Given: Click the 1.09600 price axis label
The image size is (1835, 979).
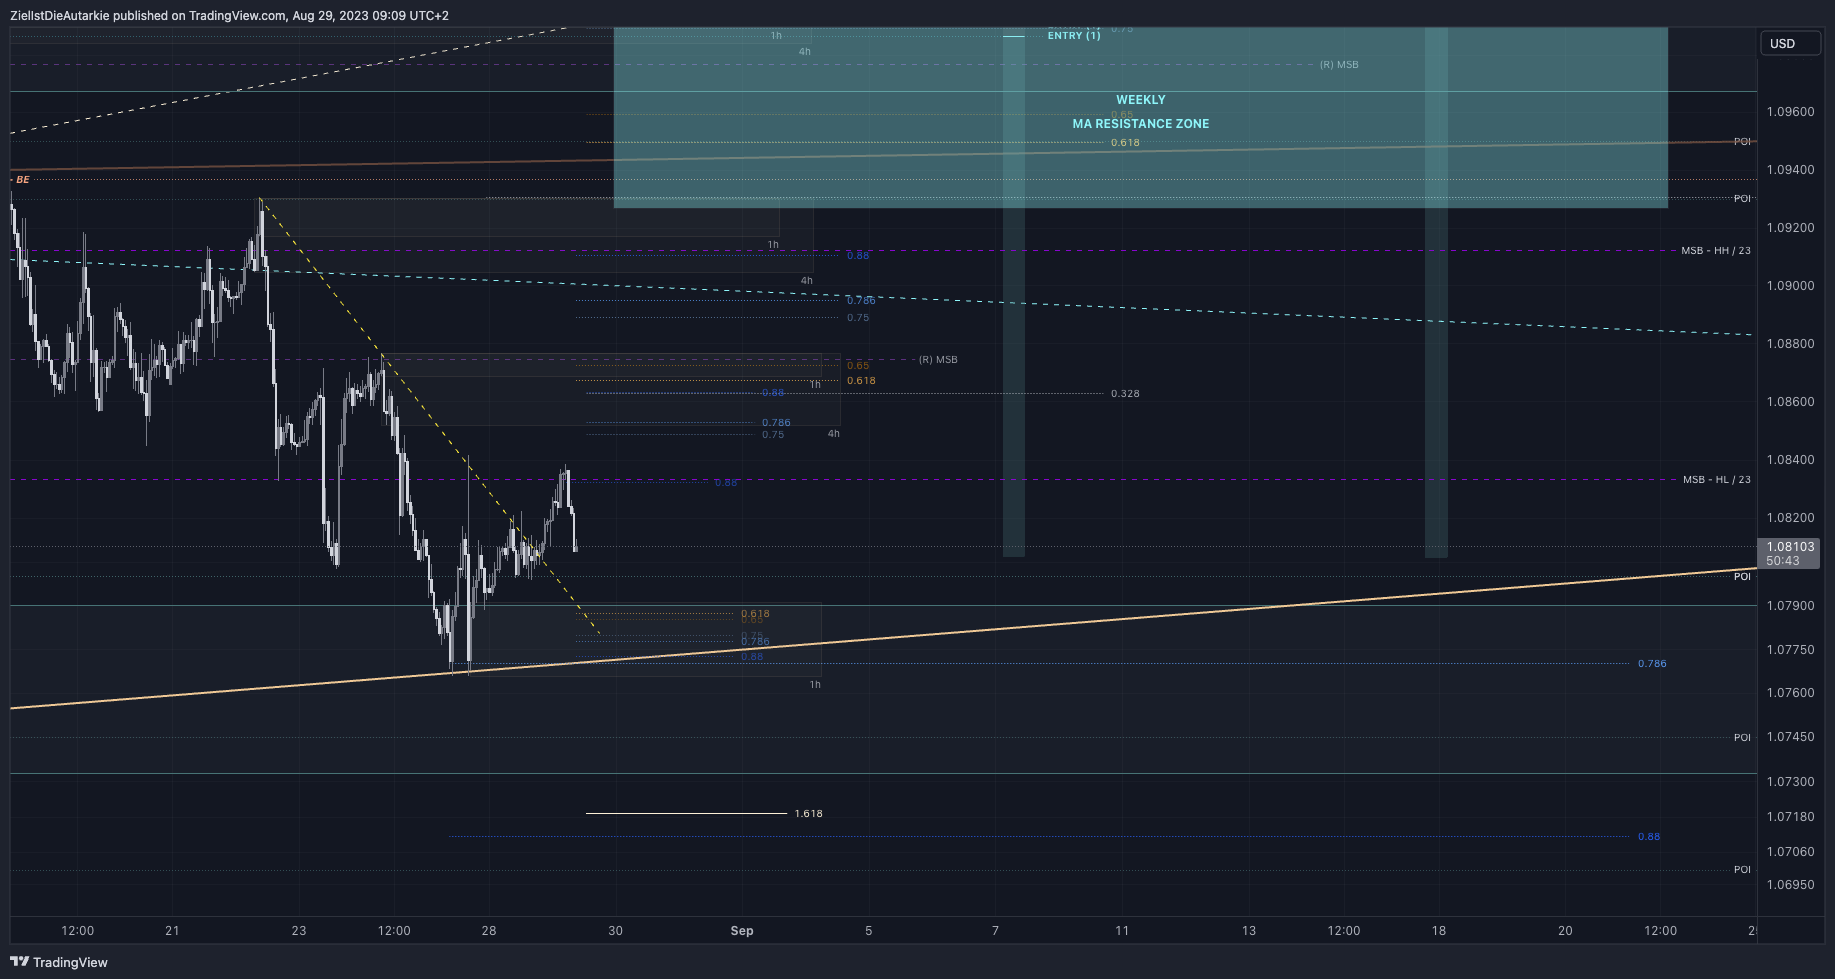Looking at the screenshot, I should pos(1790,112).
